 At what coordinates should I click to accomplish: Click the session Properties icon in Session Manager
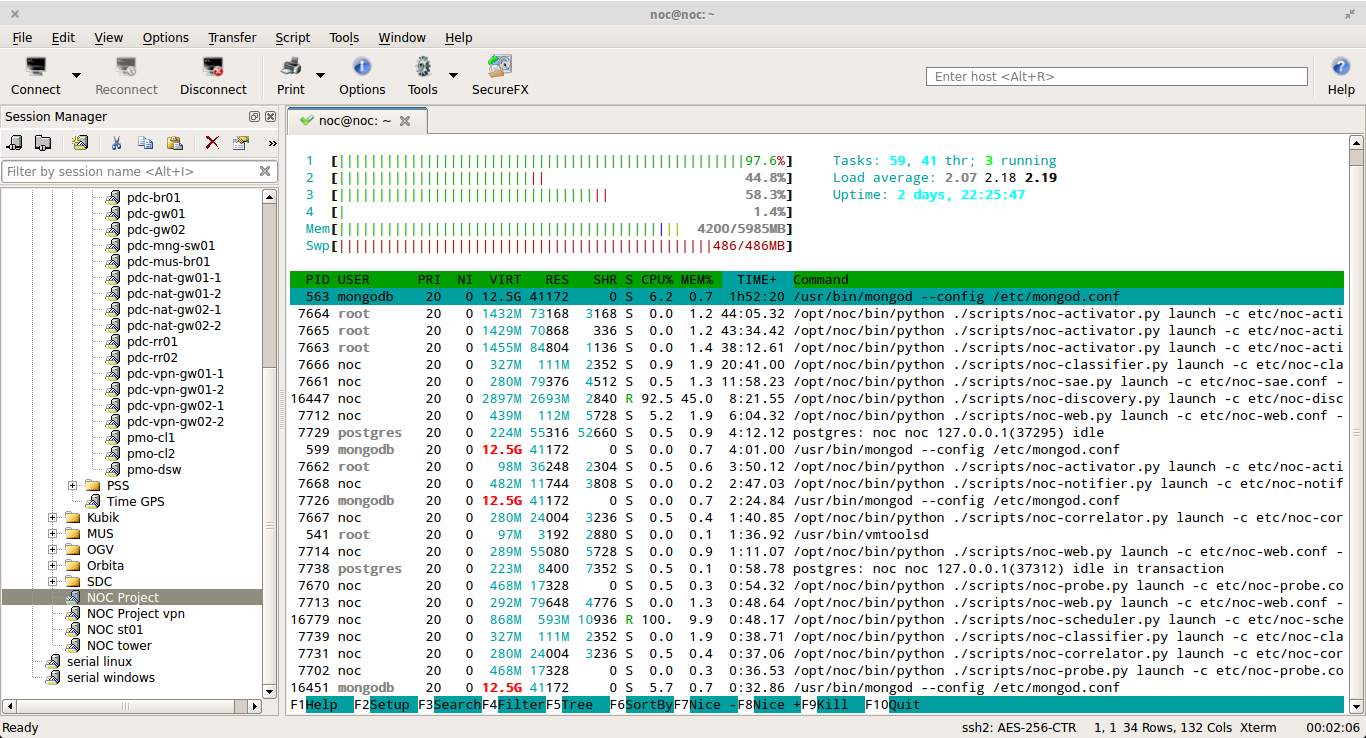coord(241,143)
